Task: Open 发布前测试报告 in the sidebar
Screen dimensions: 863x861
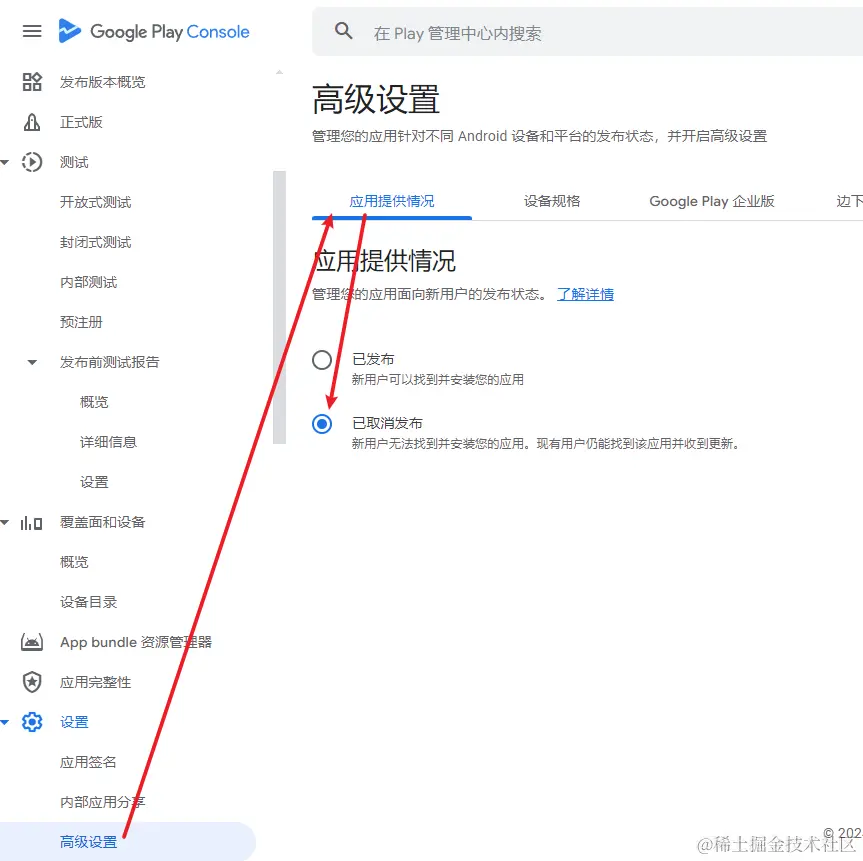Action: pos(110,362)
